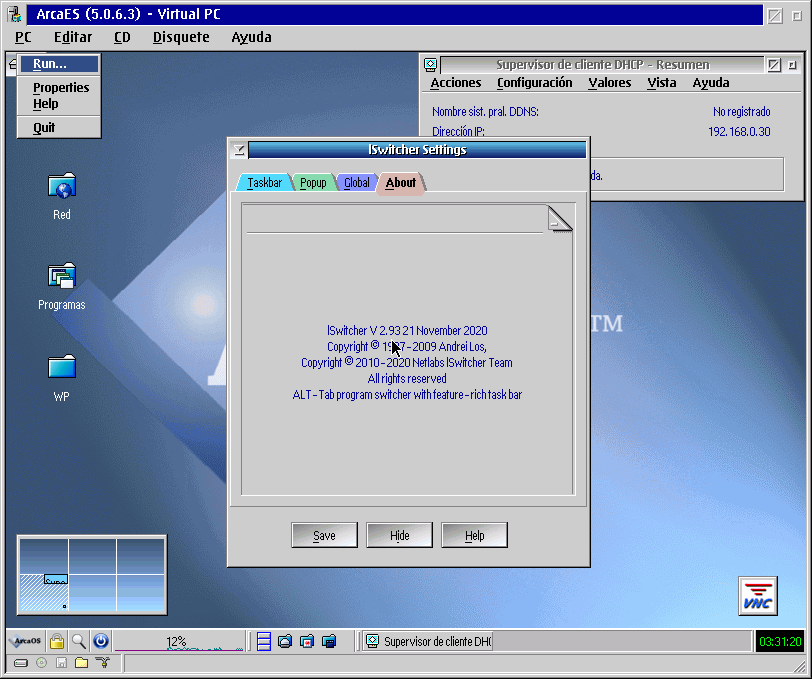Click the padlock lockup icon
The image size is (812, 679).
[x=57, y=641]
